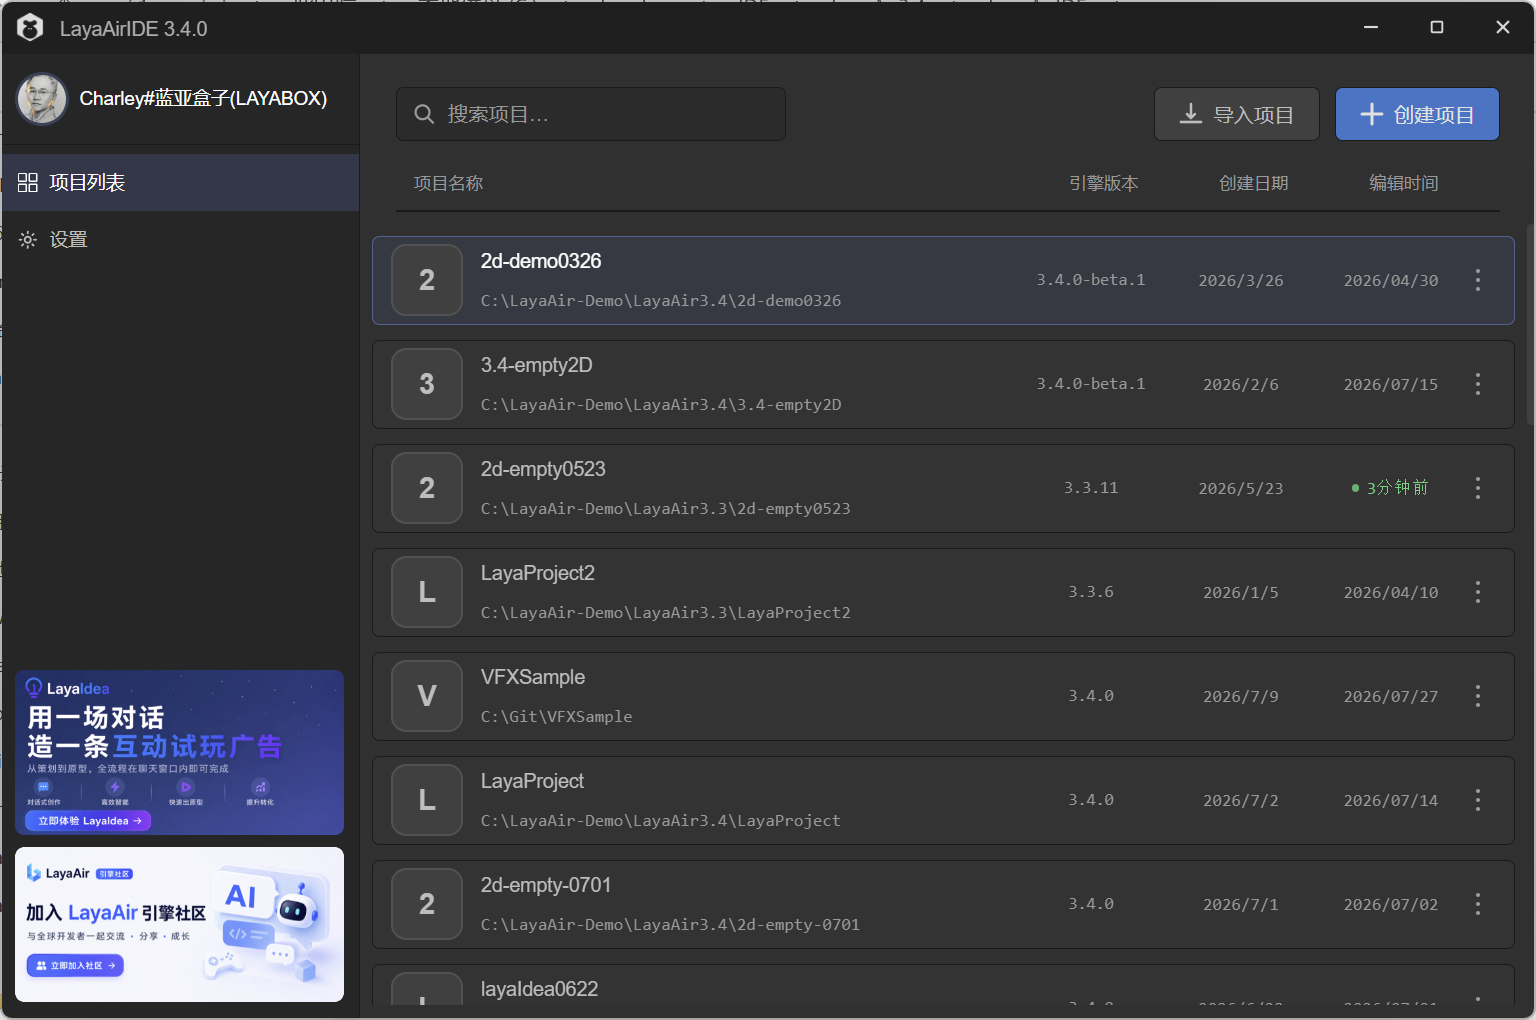Click the 3分钟前 edit time label
Viewport: 1536px width, 1020px height.
pyautogui.click(x=1391, y=488)
